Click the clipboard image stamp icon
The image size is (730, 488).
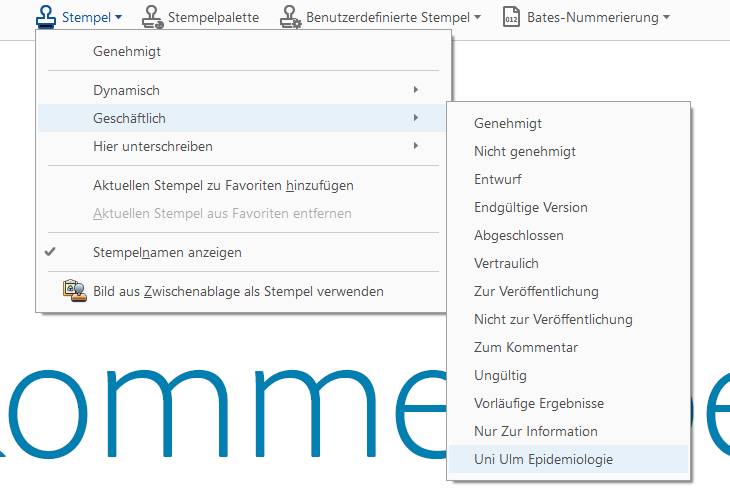pos(74,291)
